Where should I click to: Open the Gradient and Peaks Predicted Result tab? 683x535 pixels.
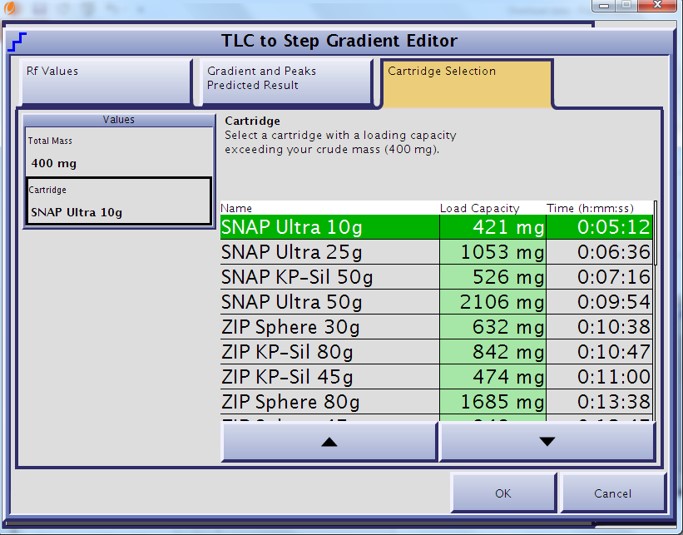tap(285, 81)
